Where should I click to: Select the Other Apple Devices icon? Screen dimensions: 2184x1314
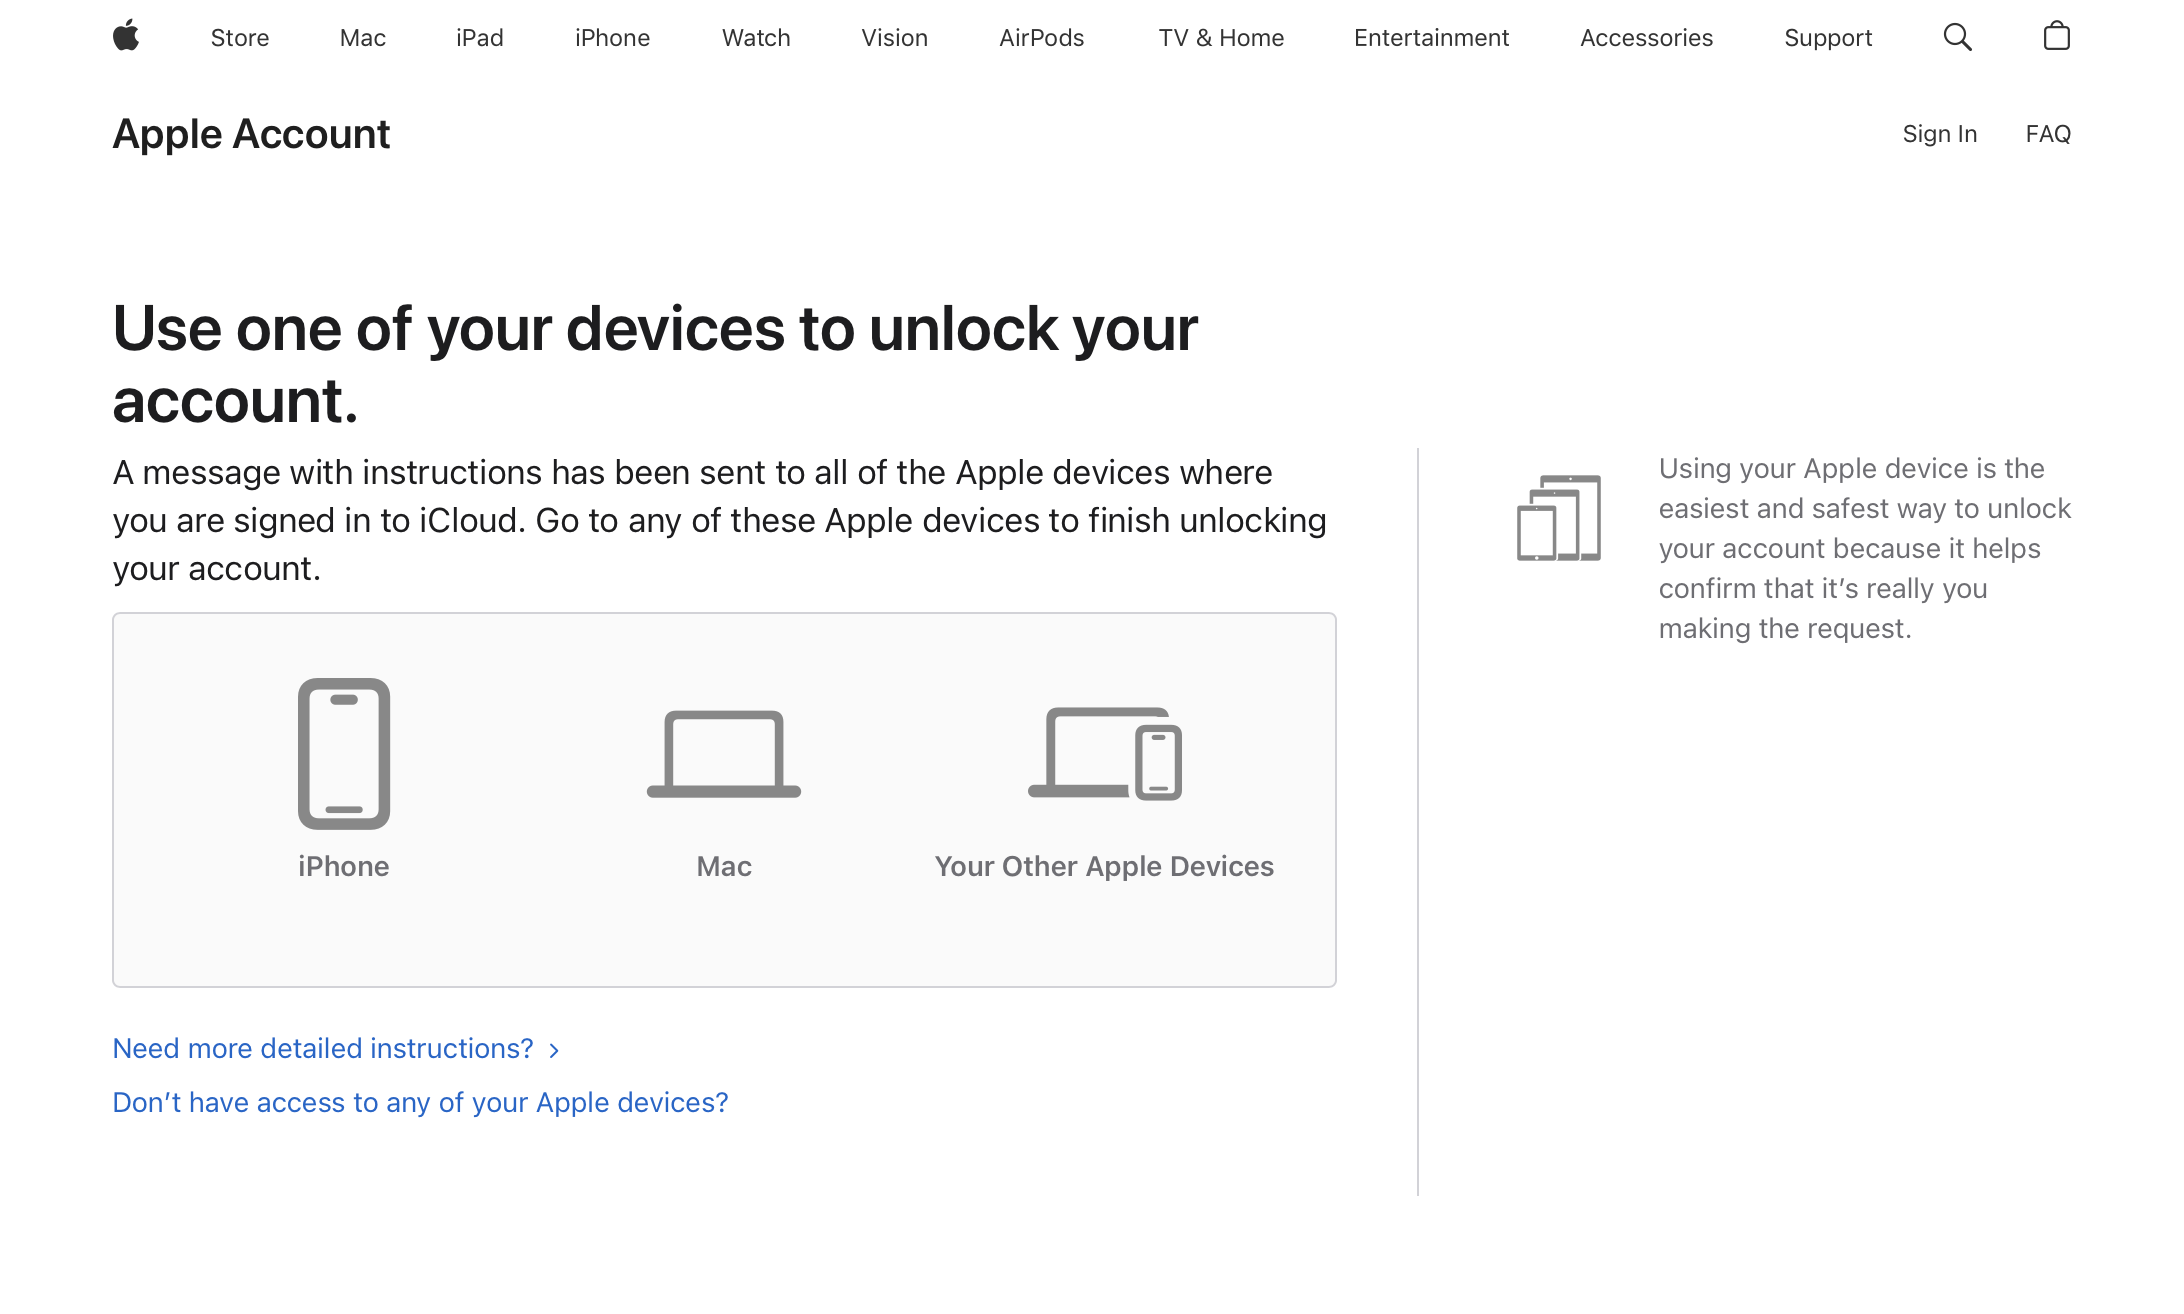(1105, 753)
